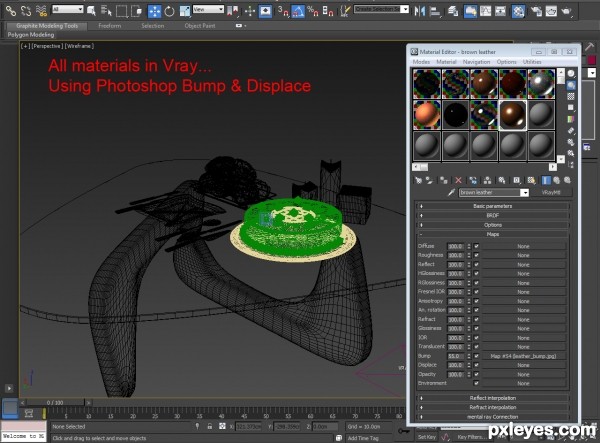The image size is (600, 443).
Task: Toggle the Reflect map checkbox
Action: click(476, 264)
